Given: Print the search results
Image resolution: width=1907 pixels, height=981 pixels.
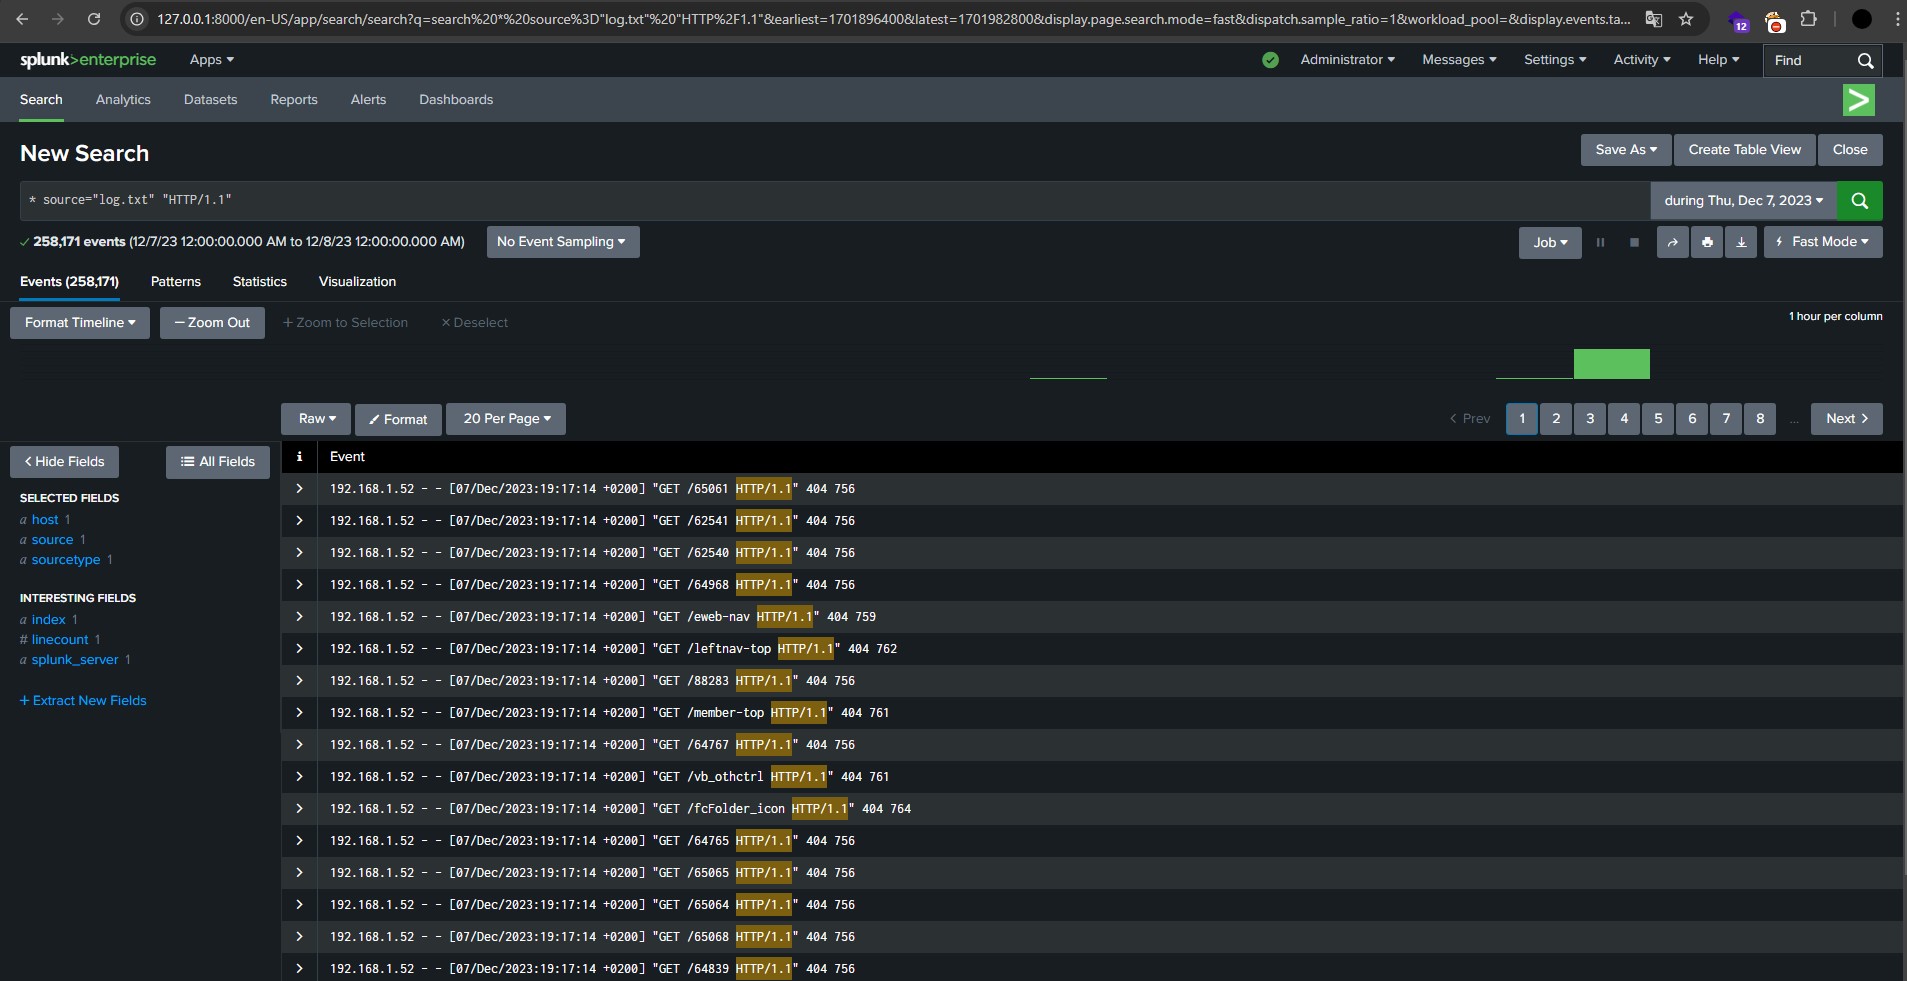Looking at the screenshot, I should [1707, 242].
